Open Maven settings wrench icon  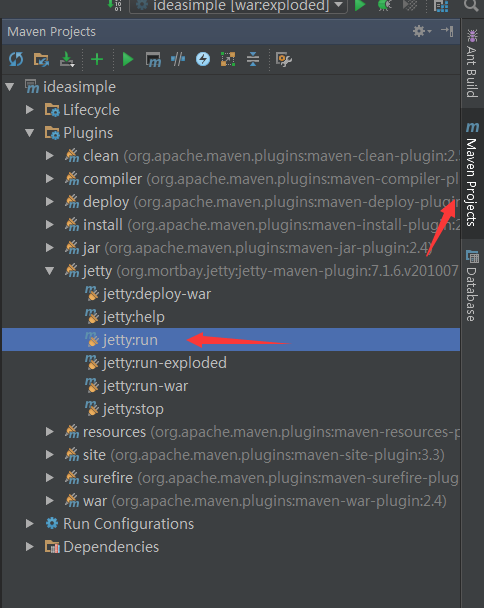pos(283,59)
